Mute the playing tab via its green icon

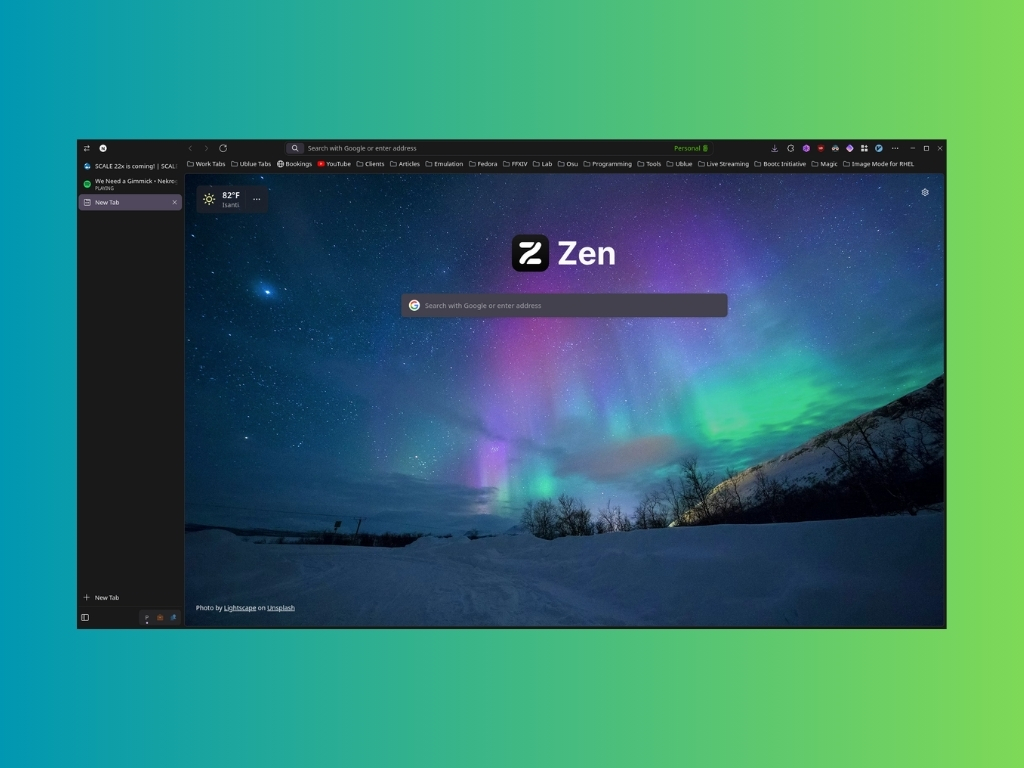[x=87, y=184]
